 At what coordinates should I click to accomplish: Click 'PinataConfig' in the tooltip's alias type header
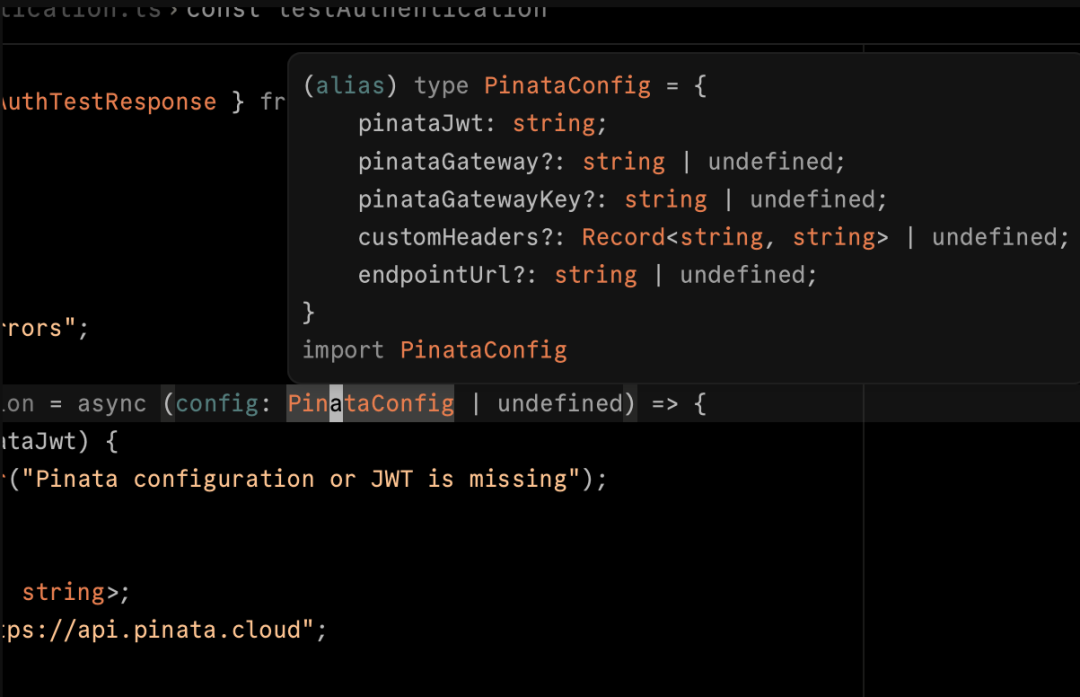[567, 86]
